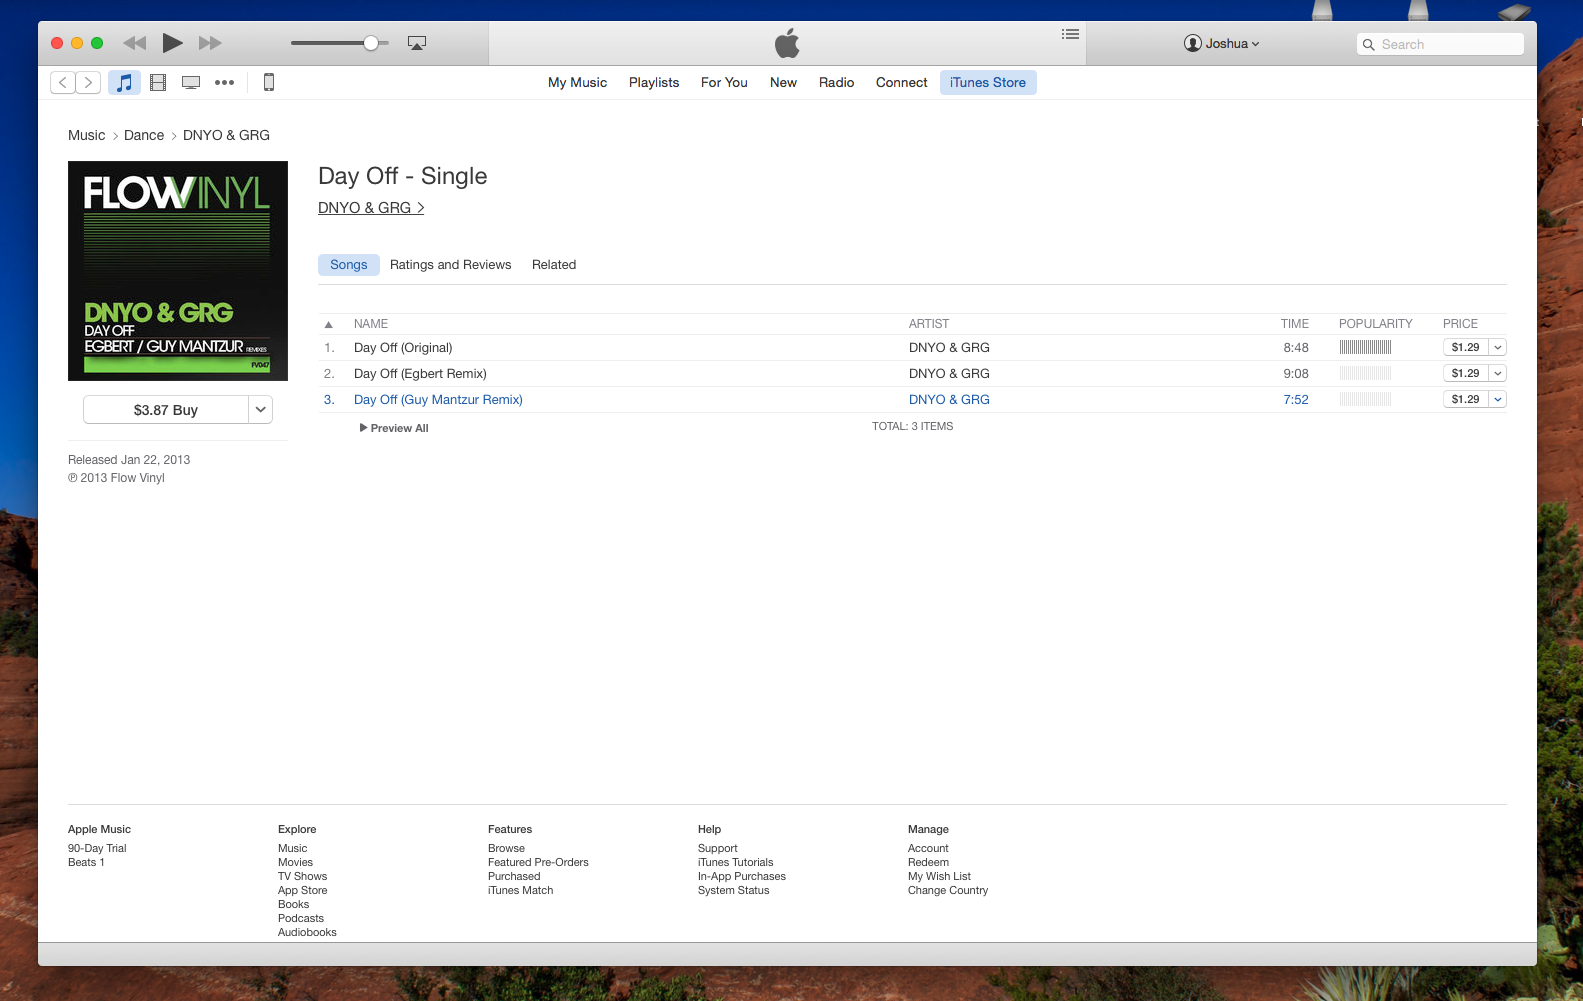Open Beats 1 footer link
Screen dimensions: 1583x1001
86,863
